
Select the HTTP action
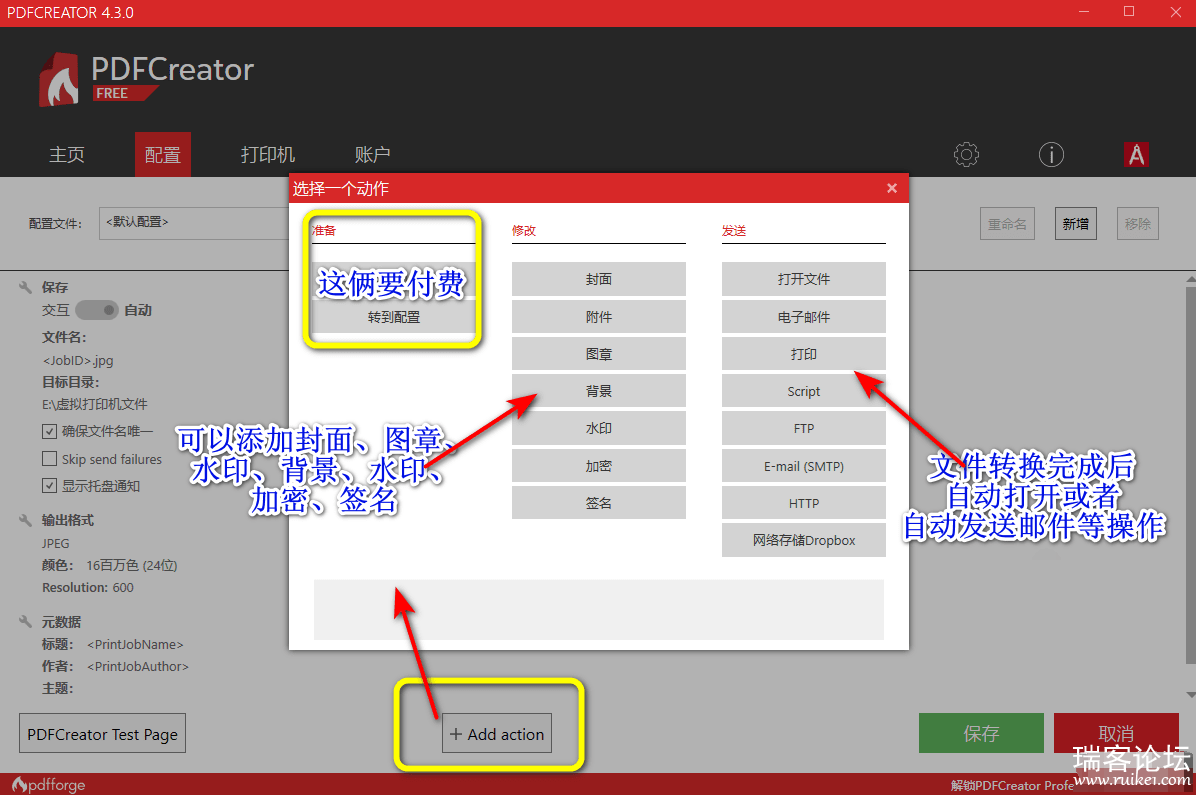click(x=804, y=503)
